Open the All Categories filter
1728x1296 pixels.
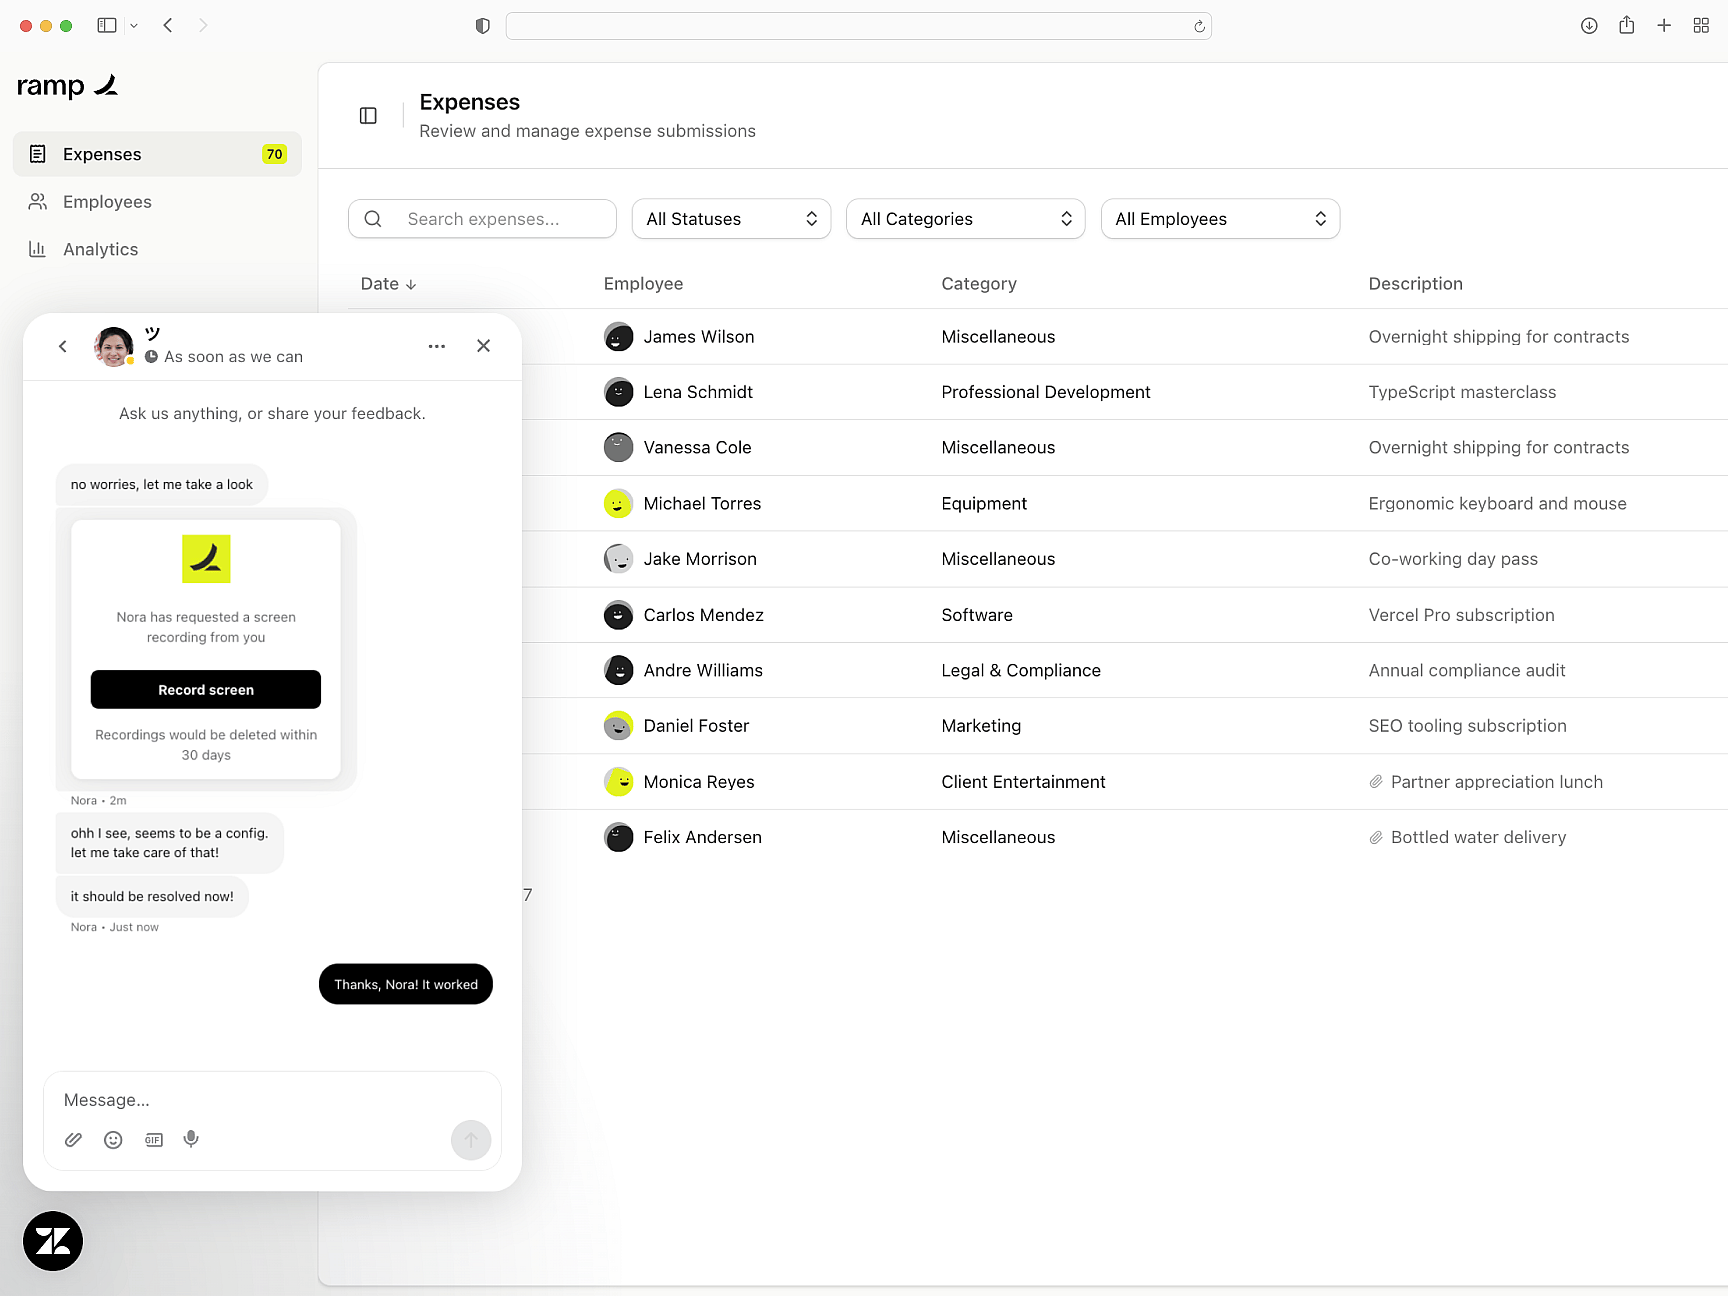965,218
